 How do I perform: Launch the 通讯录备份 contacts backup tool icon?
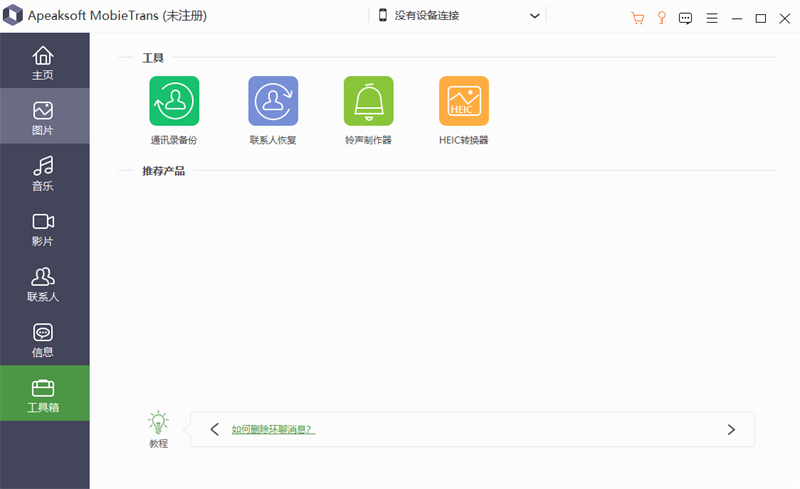point(174,101)
